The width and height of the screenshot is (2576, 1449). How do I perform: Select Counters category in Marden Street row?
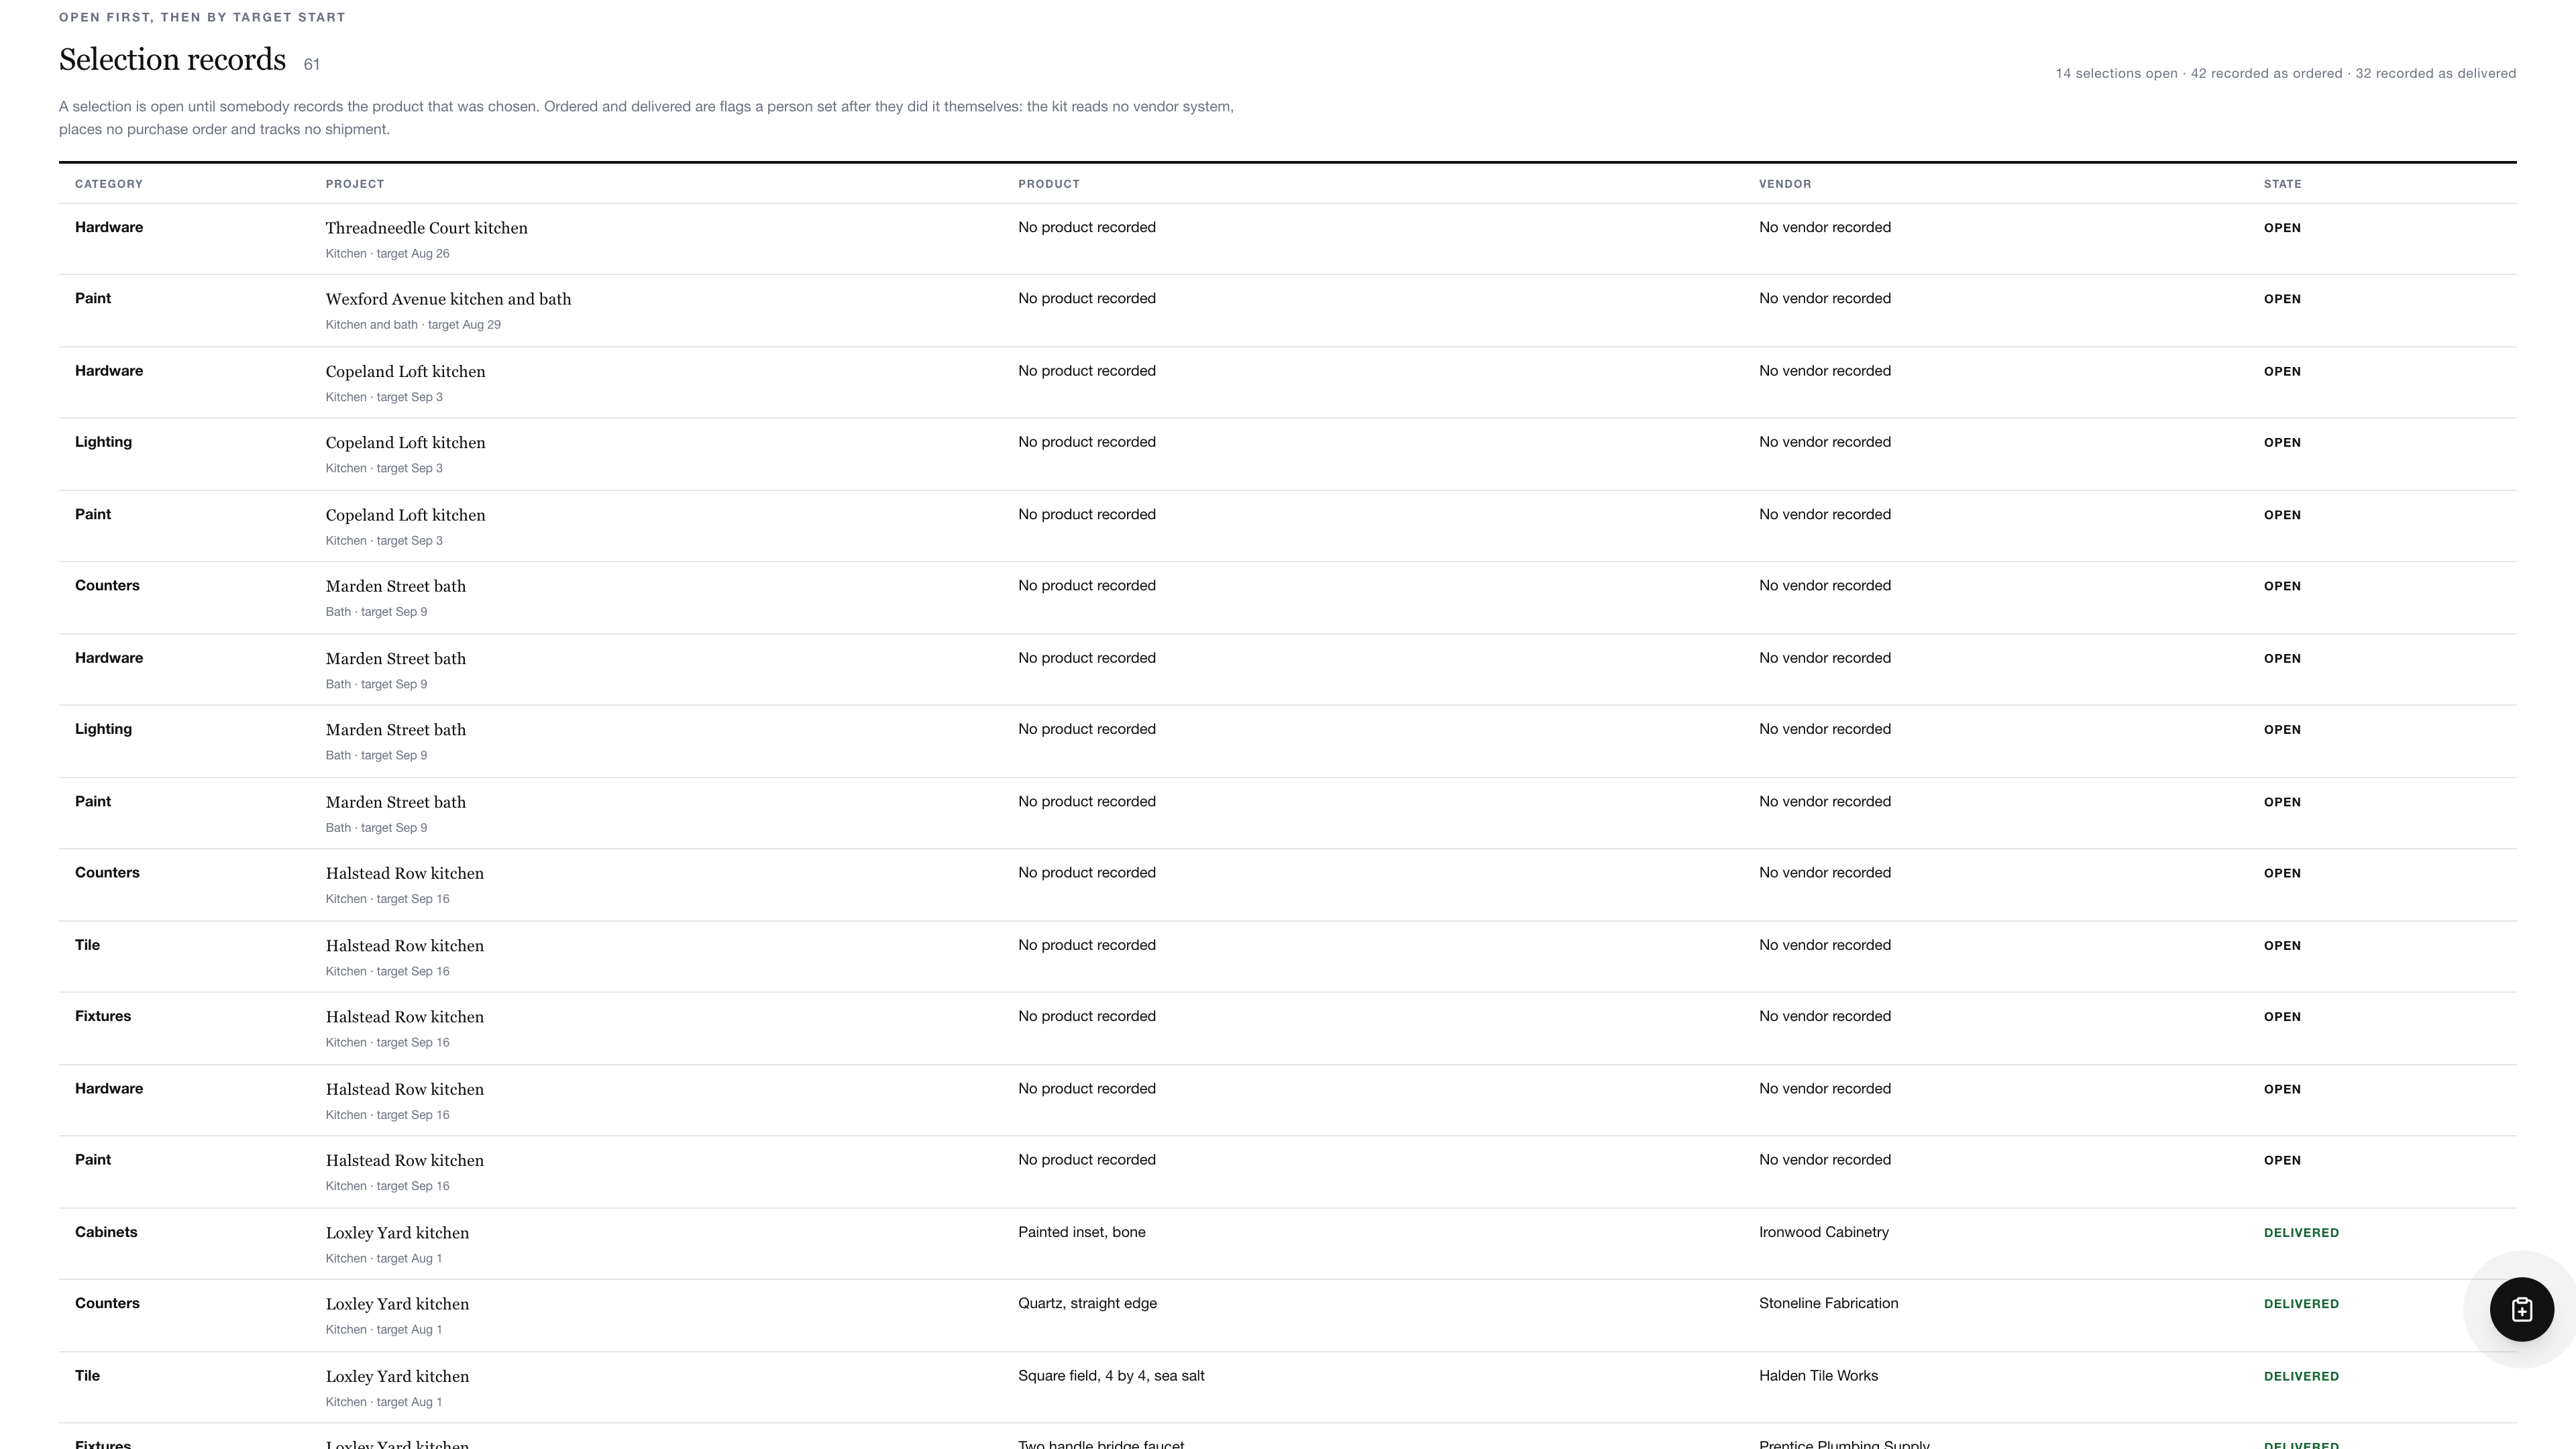coord(107,585)
